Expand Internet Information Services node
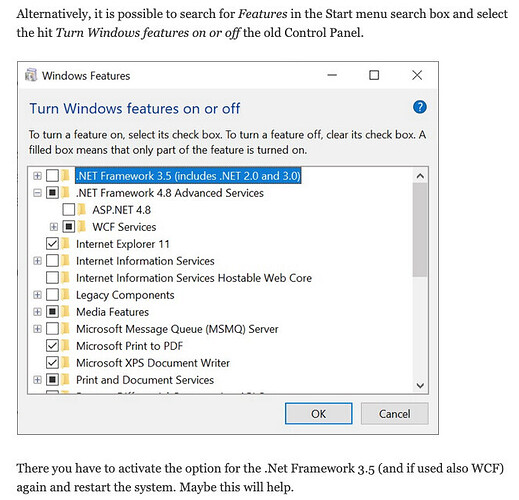This screenshot has height=500, width=519. coord(37,261)
